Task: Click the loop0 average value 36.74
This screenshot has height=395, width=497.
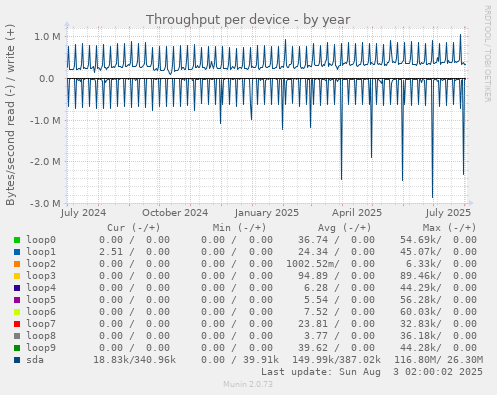Action: point(313,240)
